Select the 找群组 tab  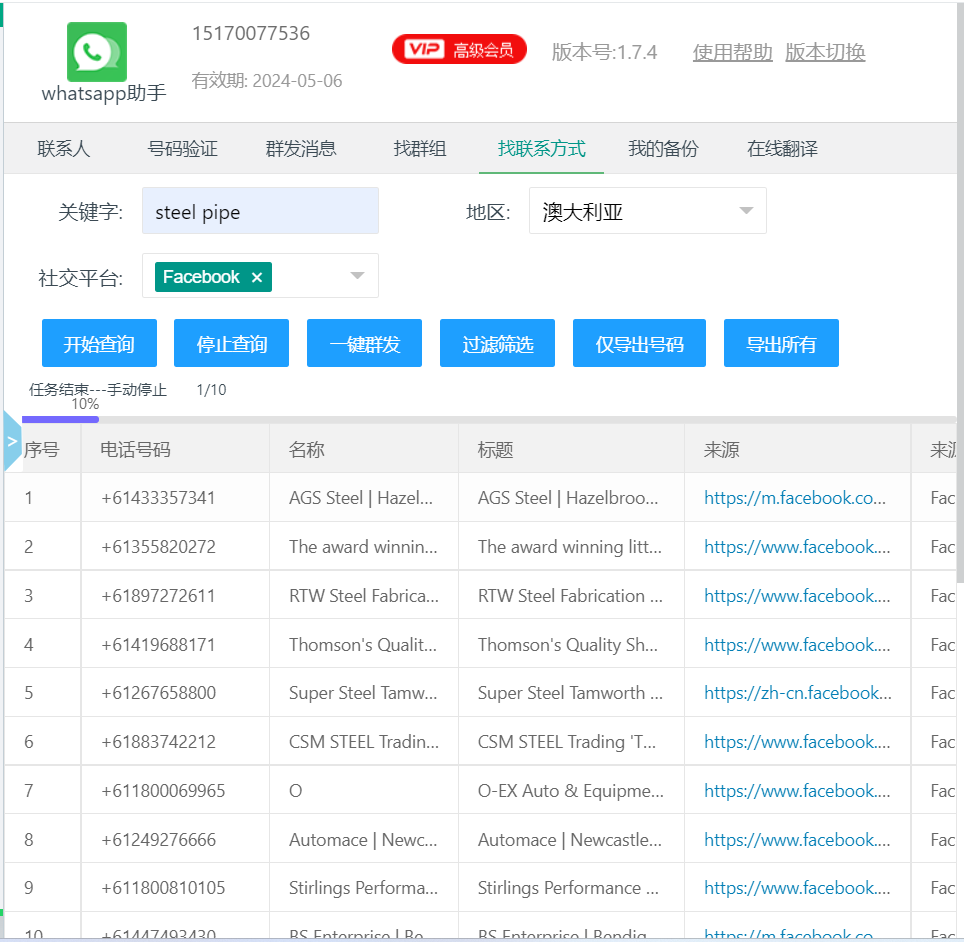pyautogui.click(x=420, y=149)
